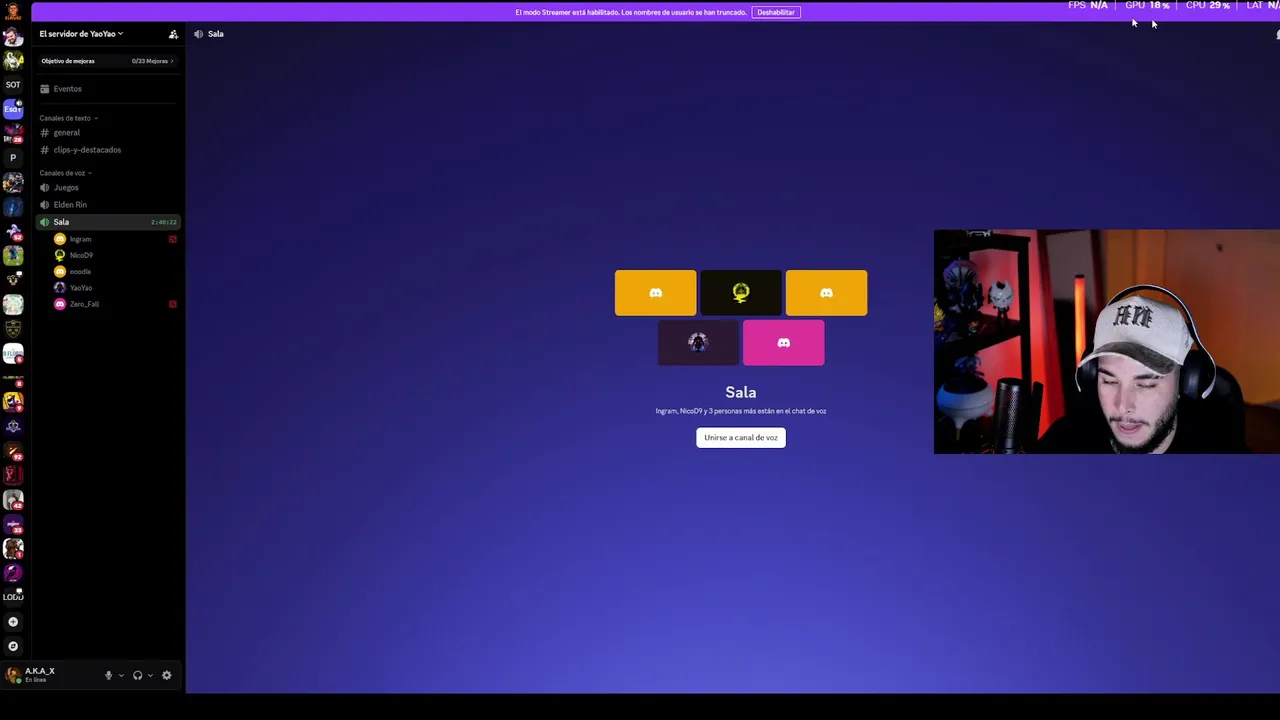Open the server icon with badge 33
Image resolution: width=1280 pixels, height=720 pixels.
tap(13, 524)
